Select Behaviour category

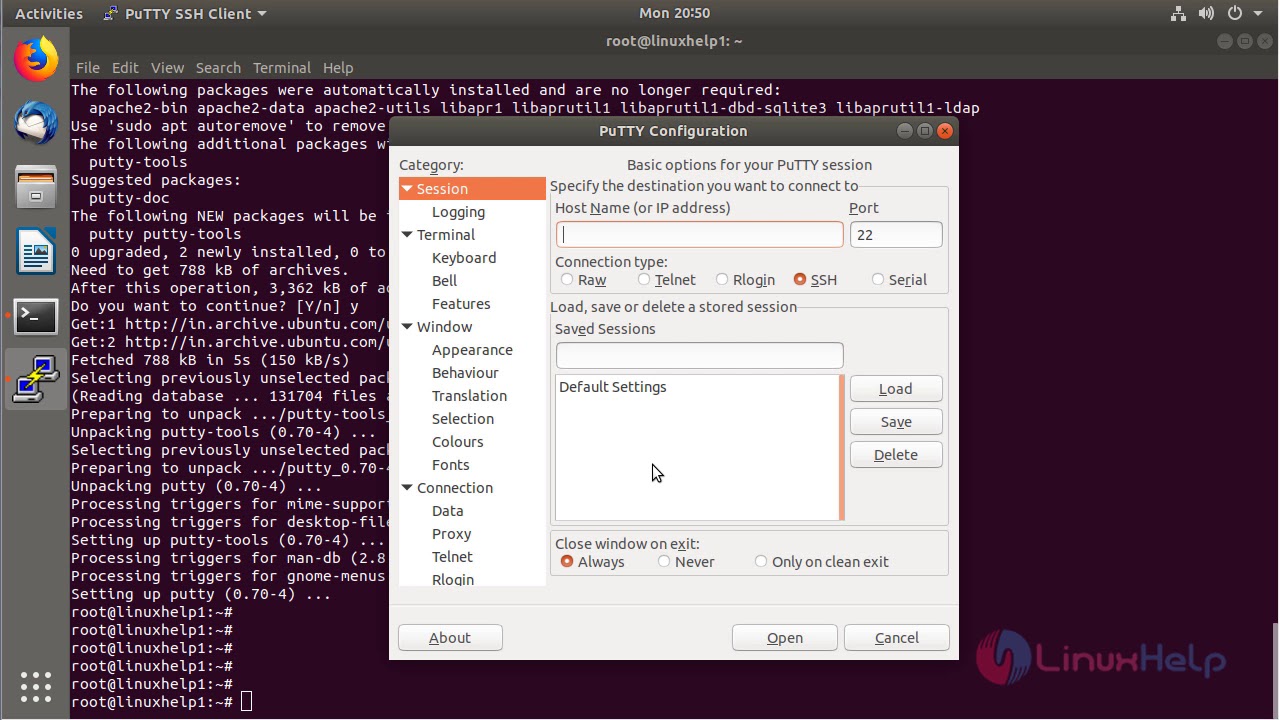[x=465, y=373]
